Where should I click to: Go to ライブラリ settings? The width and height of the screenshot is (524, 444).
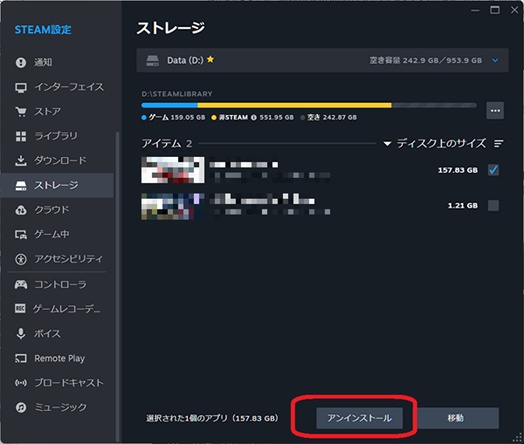click(57, 136)
